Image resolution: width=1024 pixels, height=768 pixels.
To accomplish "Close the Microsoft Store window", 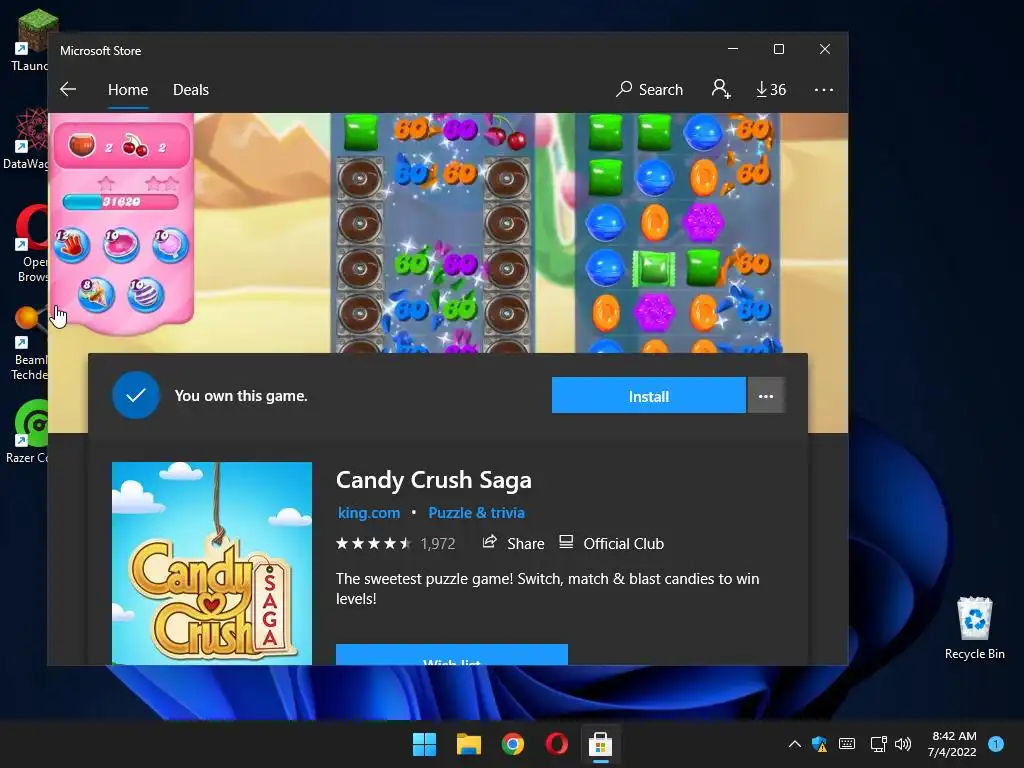I will 825,49.
